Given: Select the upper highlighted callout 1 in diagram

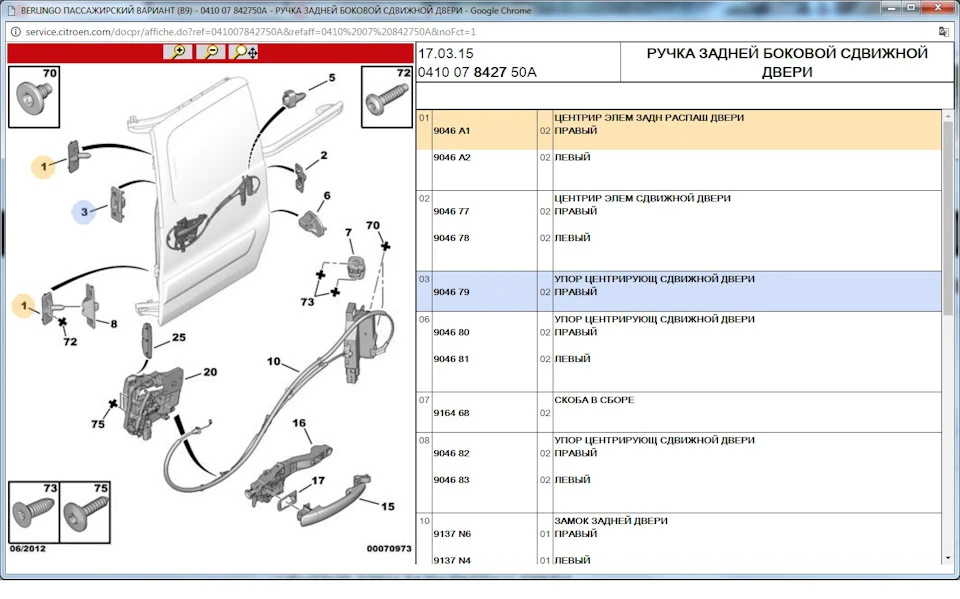Looking at the screenshot, I should [x=43, y=166].
